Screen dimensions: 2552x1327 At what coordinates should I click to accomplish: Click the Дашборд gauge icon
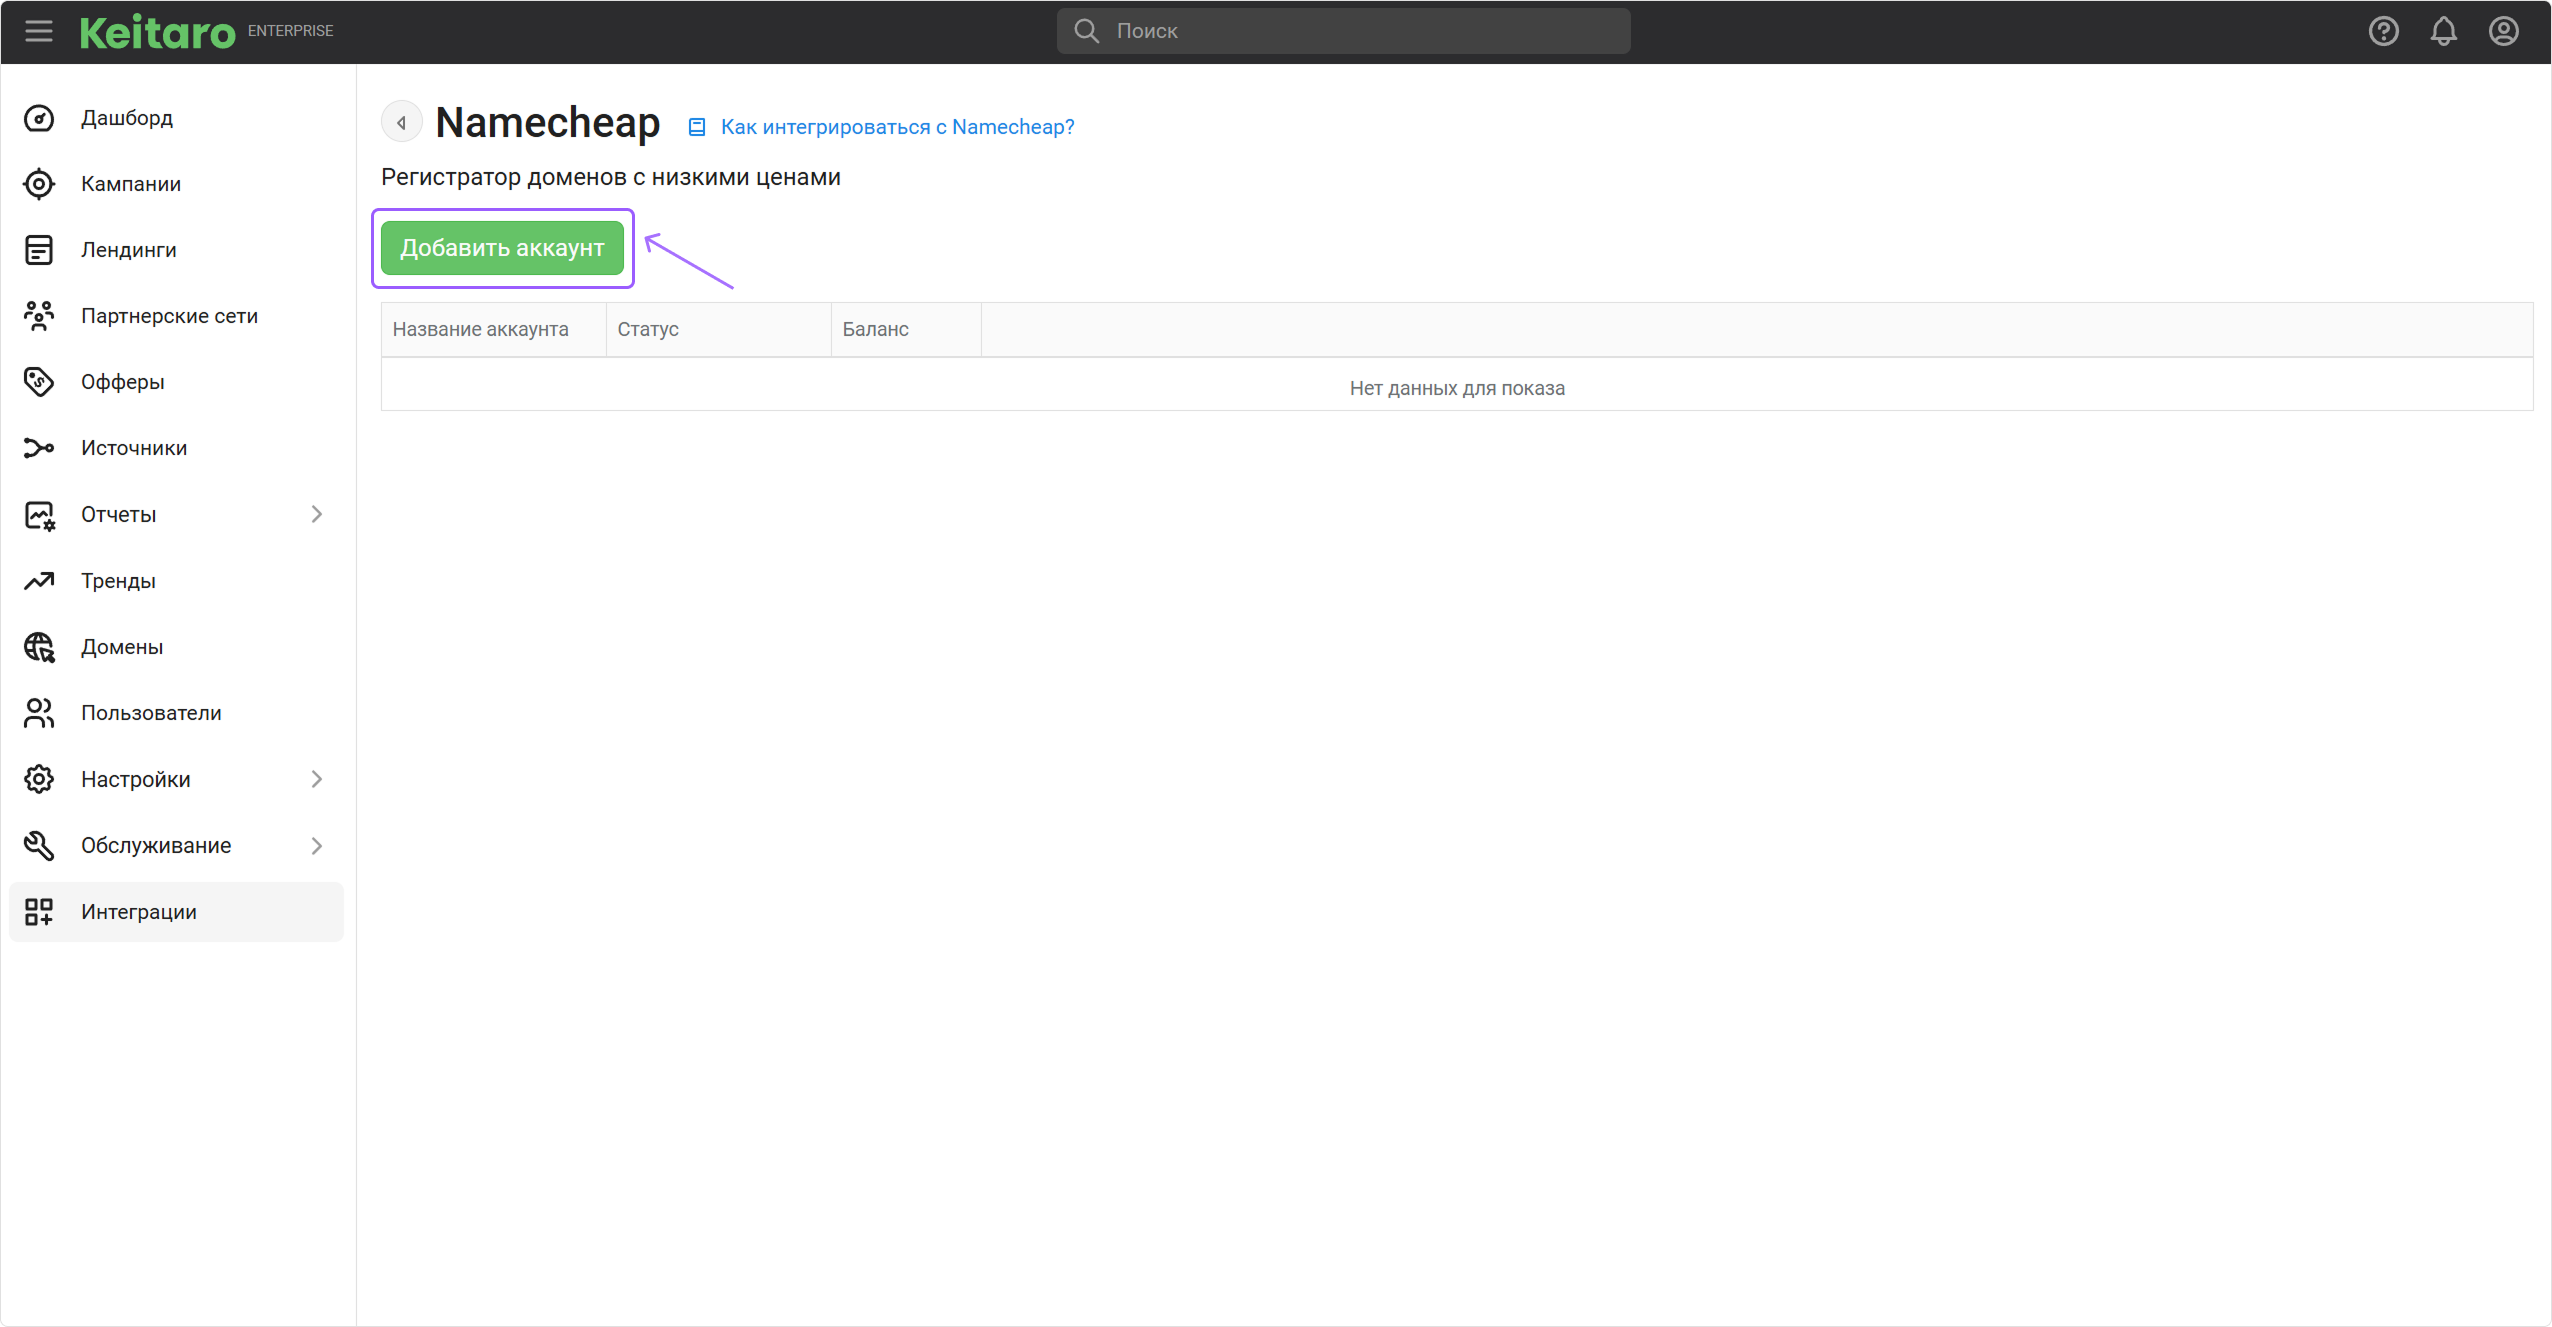pyautogui.click(x=39, y=118)
